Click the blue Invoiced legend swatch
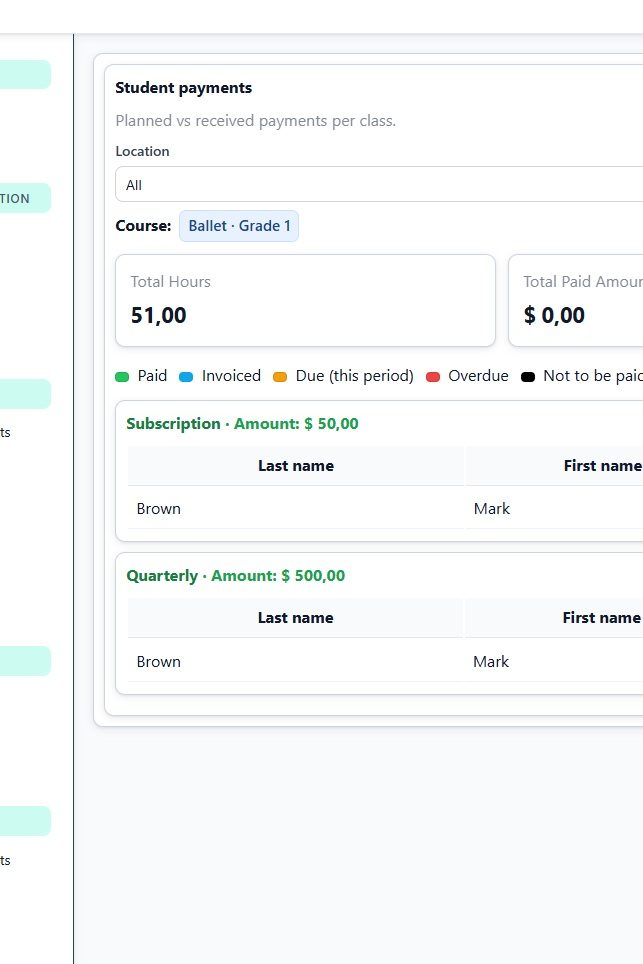The width and height of the screenshot is (643, 964). pos(186,377)
